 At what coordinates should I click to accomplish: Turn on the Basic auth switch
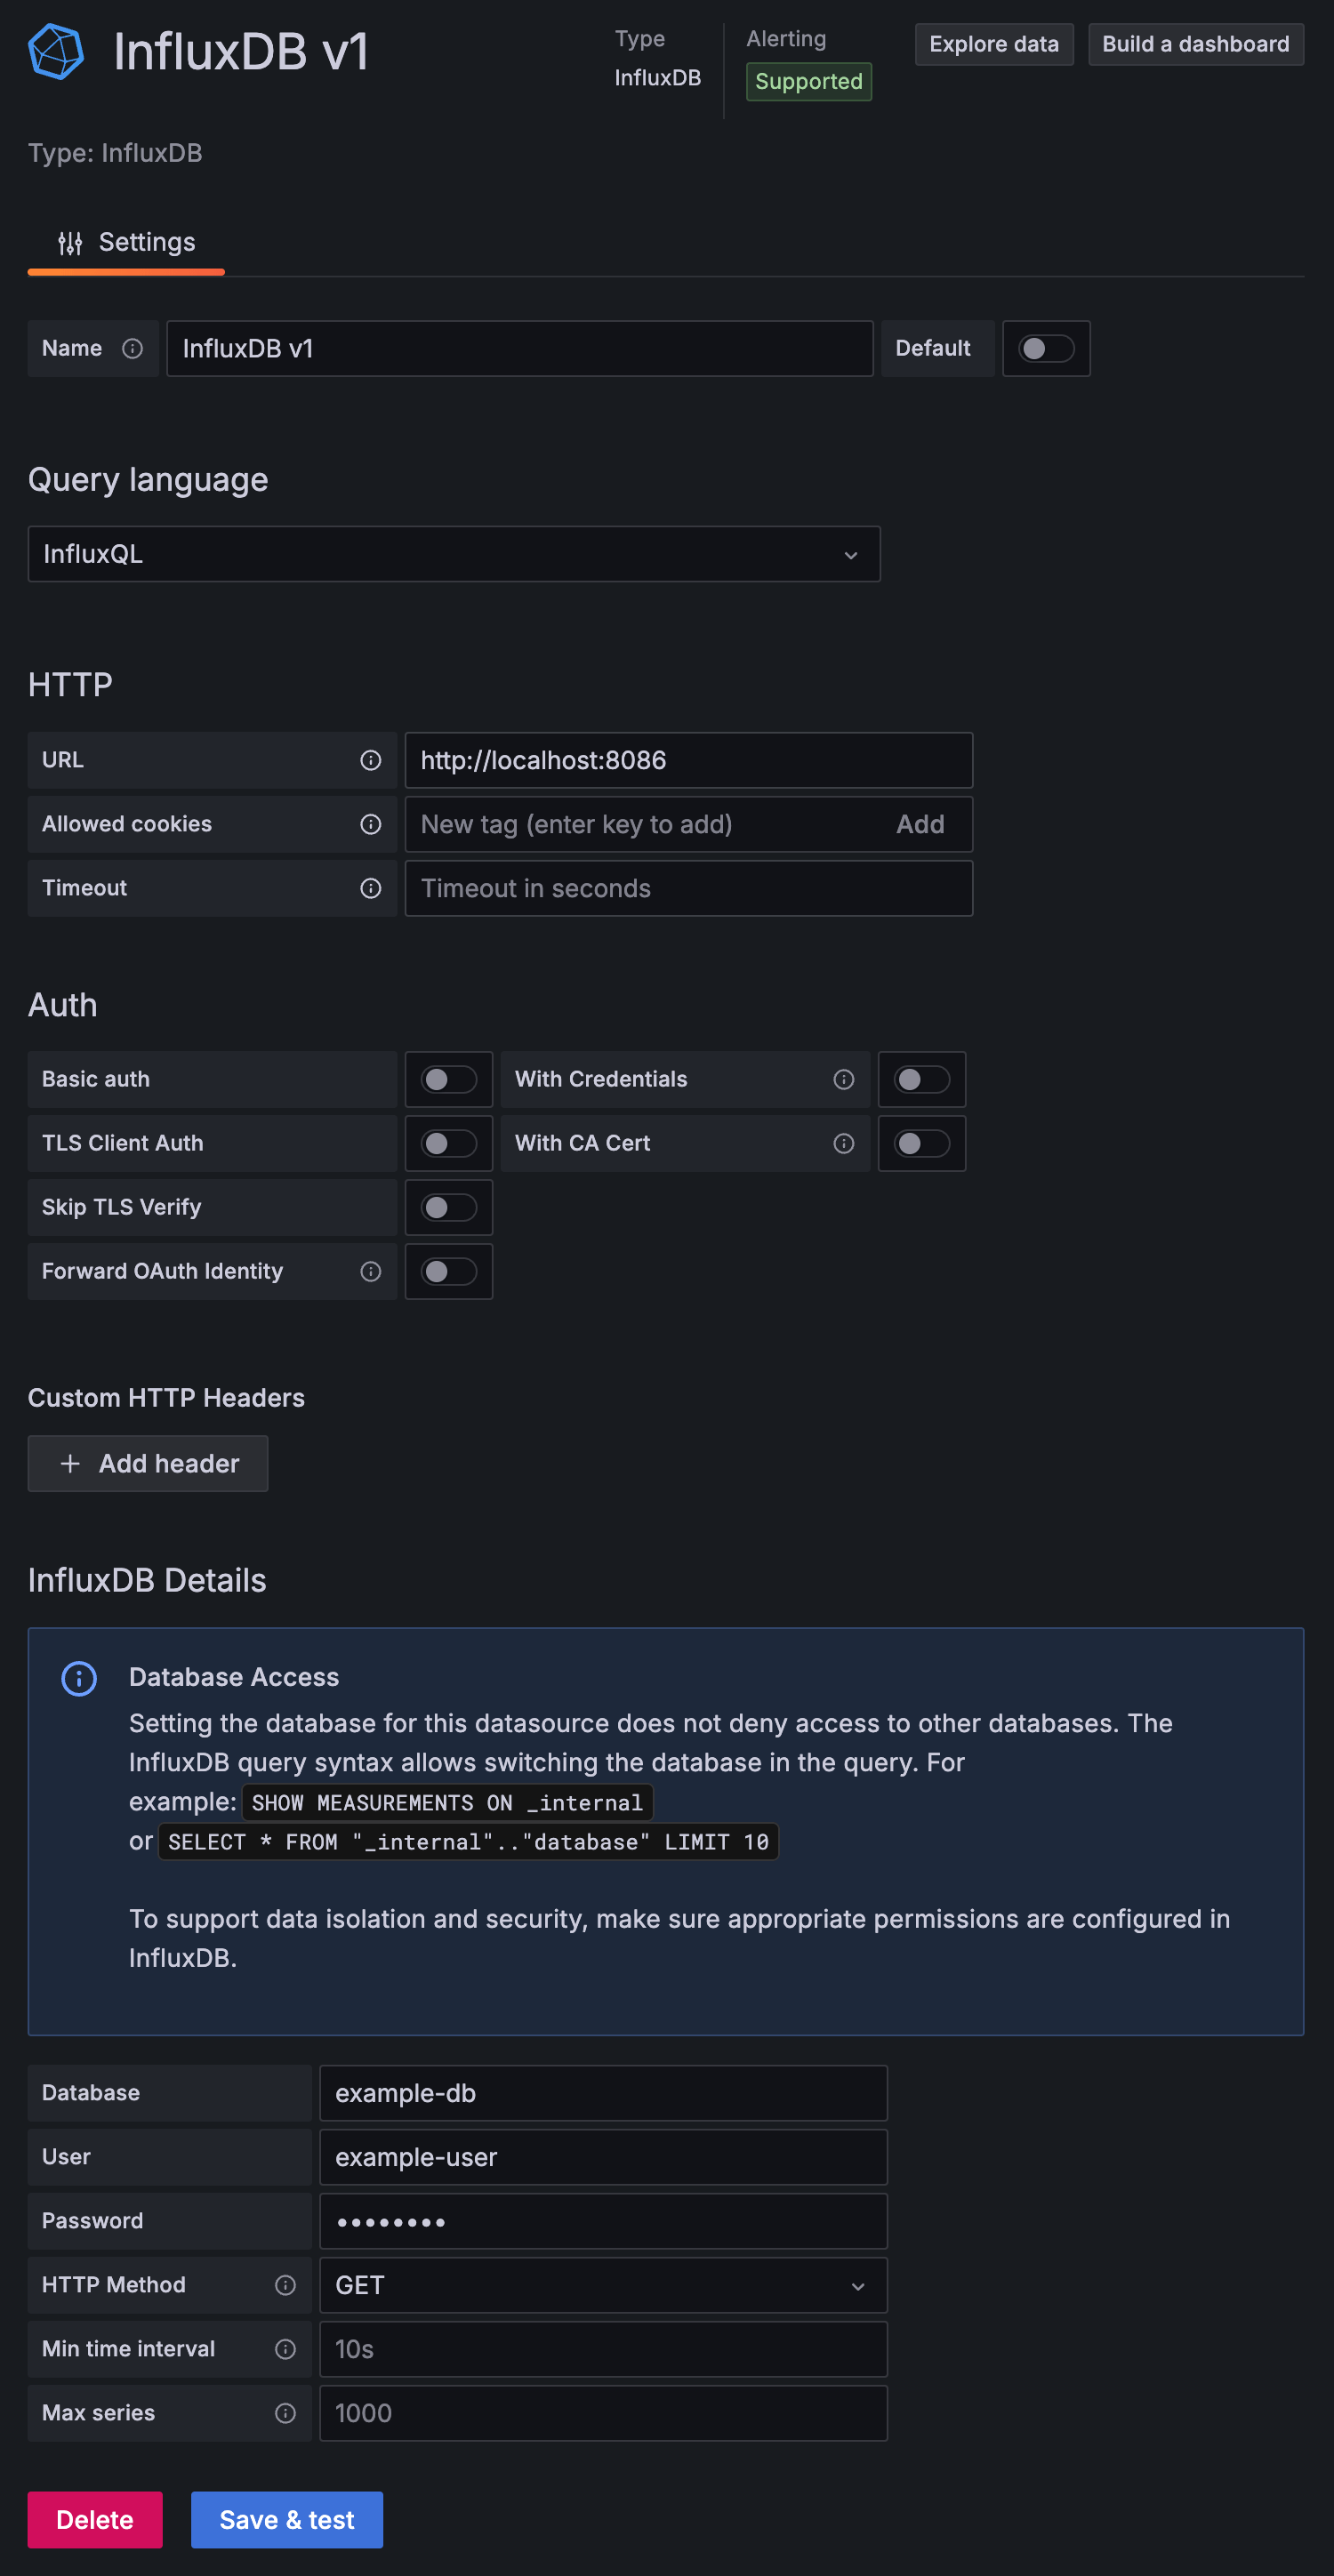pyautogui.click(x=448, y=1079)
